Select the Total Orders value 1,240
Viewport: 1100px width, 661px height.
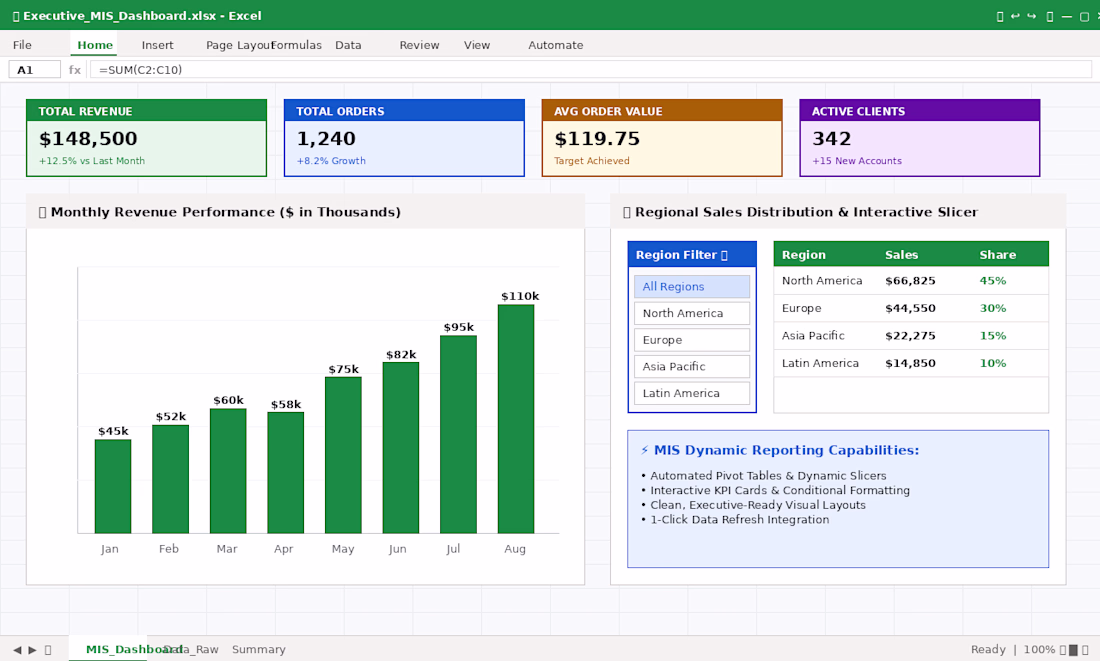coord(326,139)
